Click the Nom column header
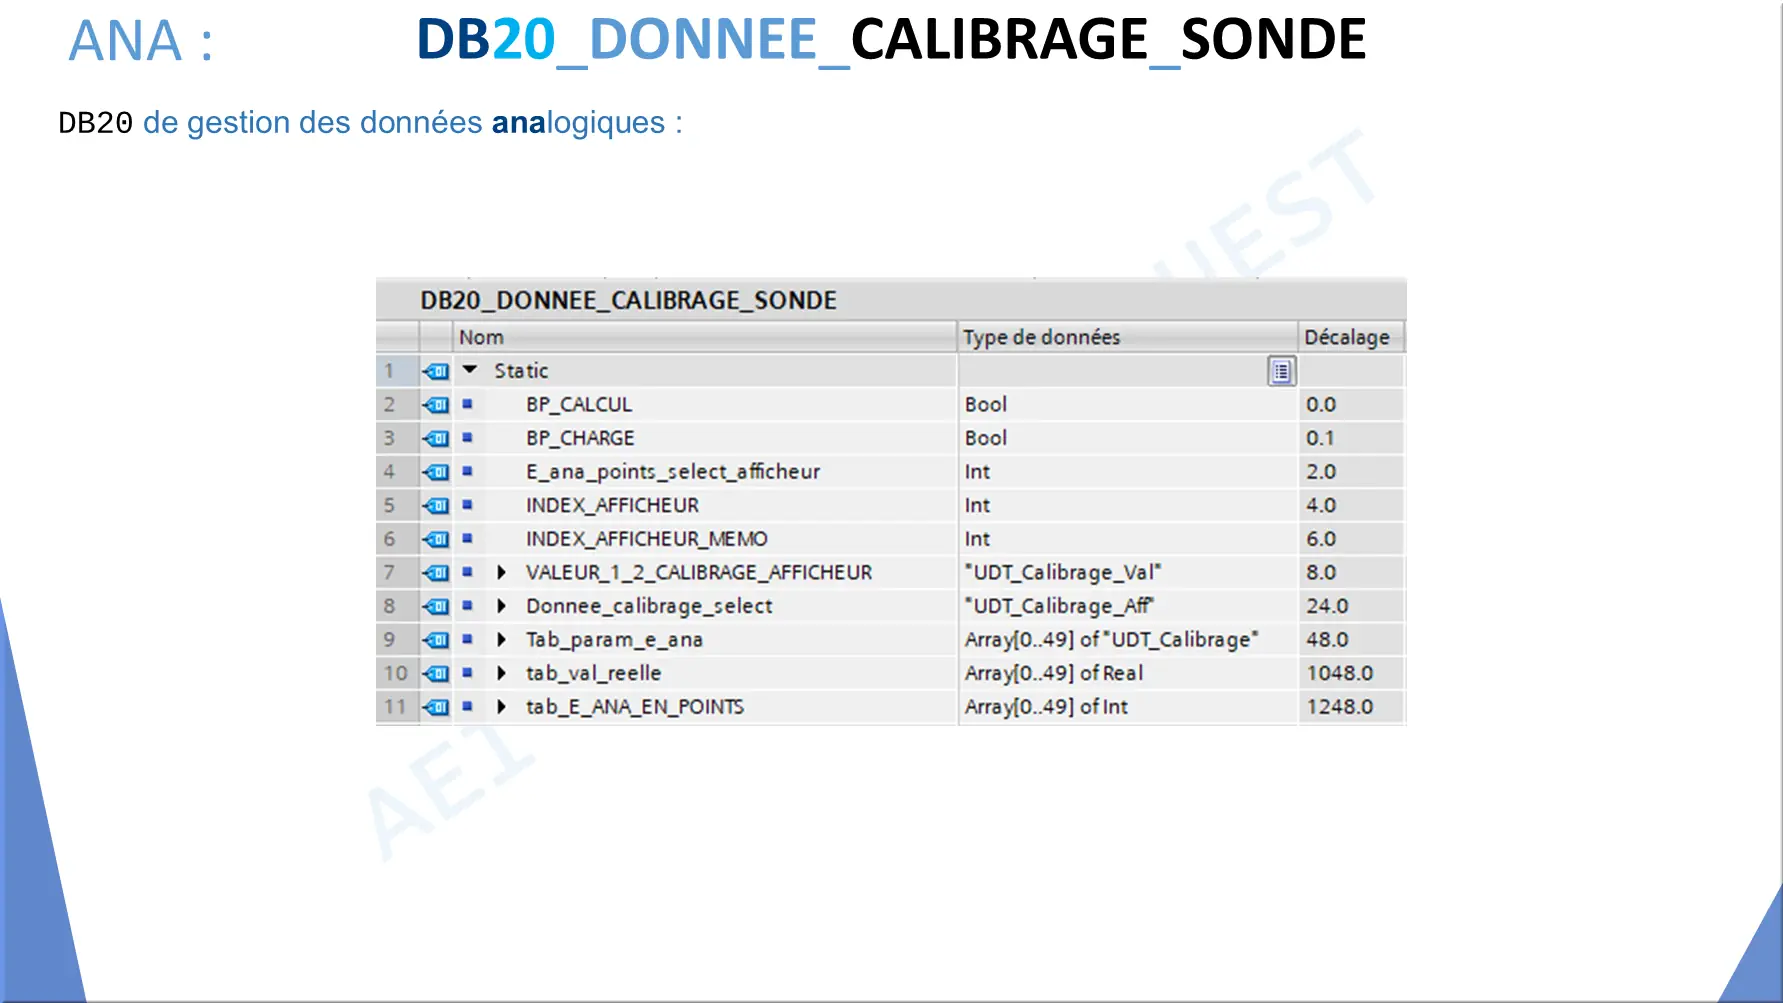Image resolution: width=1783 pixels, height=1003 pixels. pos(705,337)
